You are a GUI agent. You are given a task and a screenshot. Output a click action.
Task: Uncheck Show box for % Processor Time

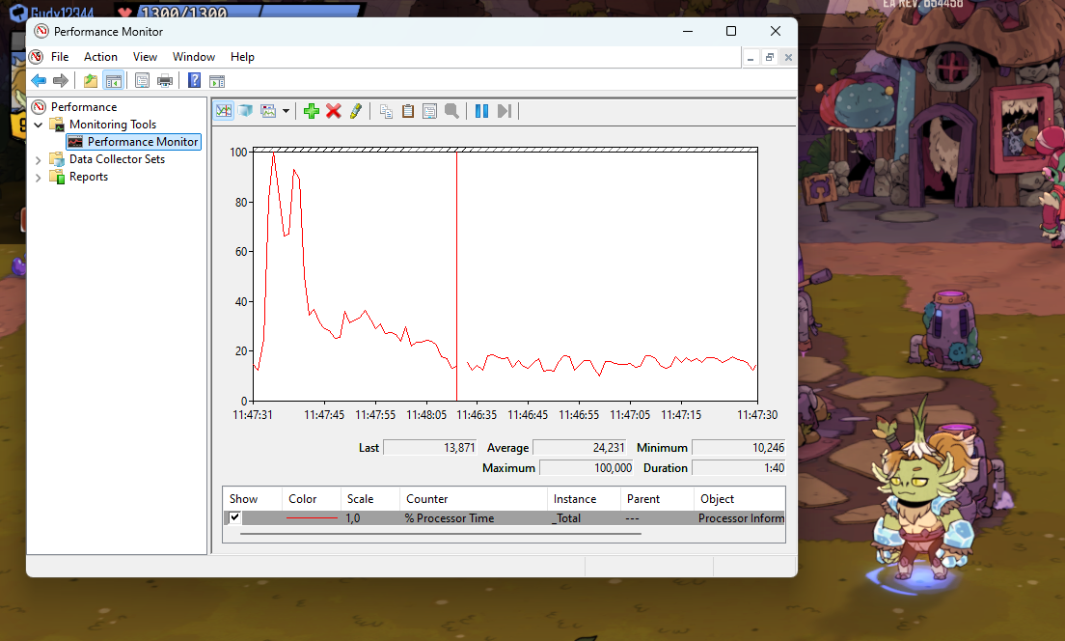(235, 518)
